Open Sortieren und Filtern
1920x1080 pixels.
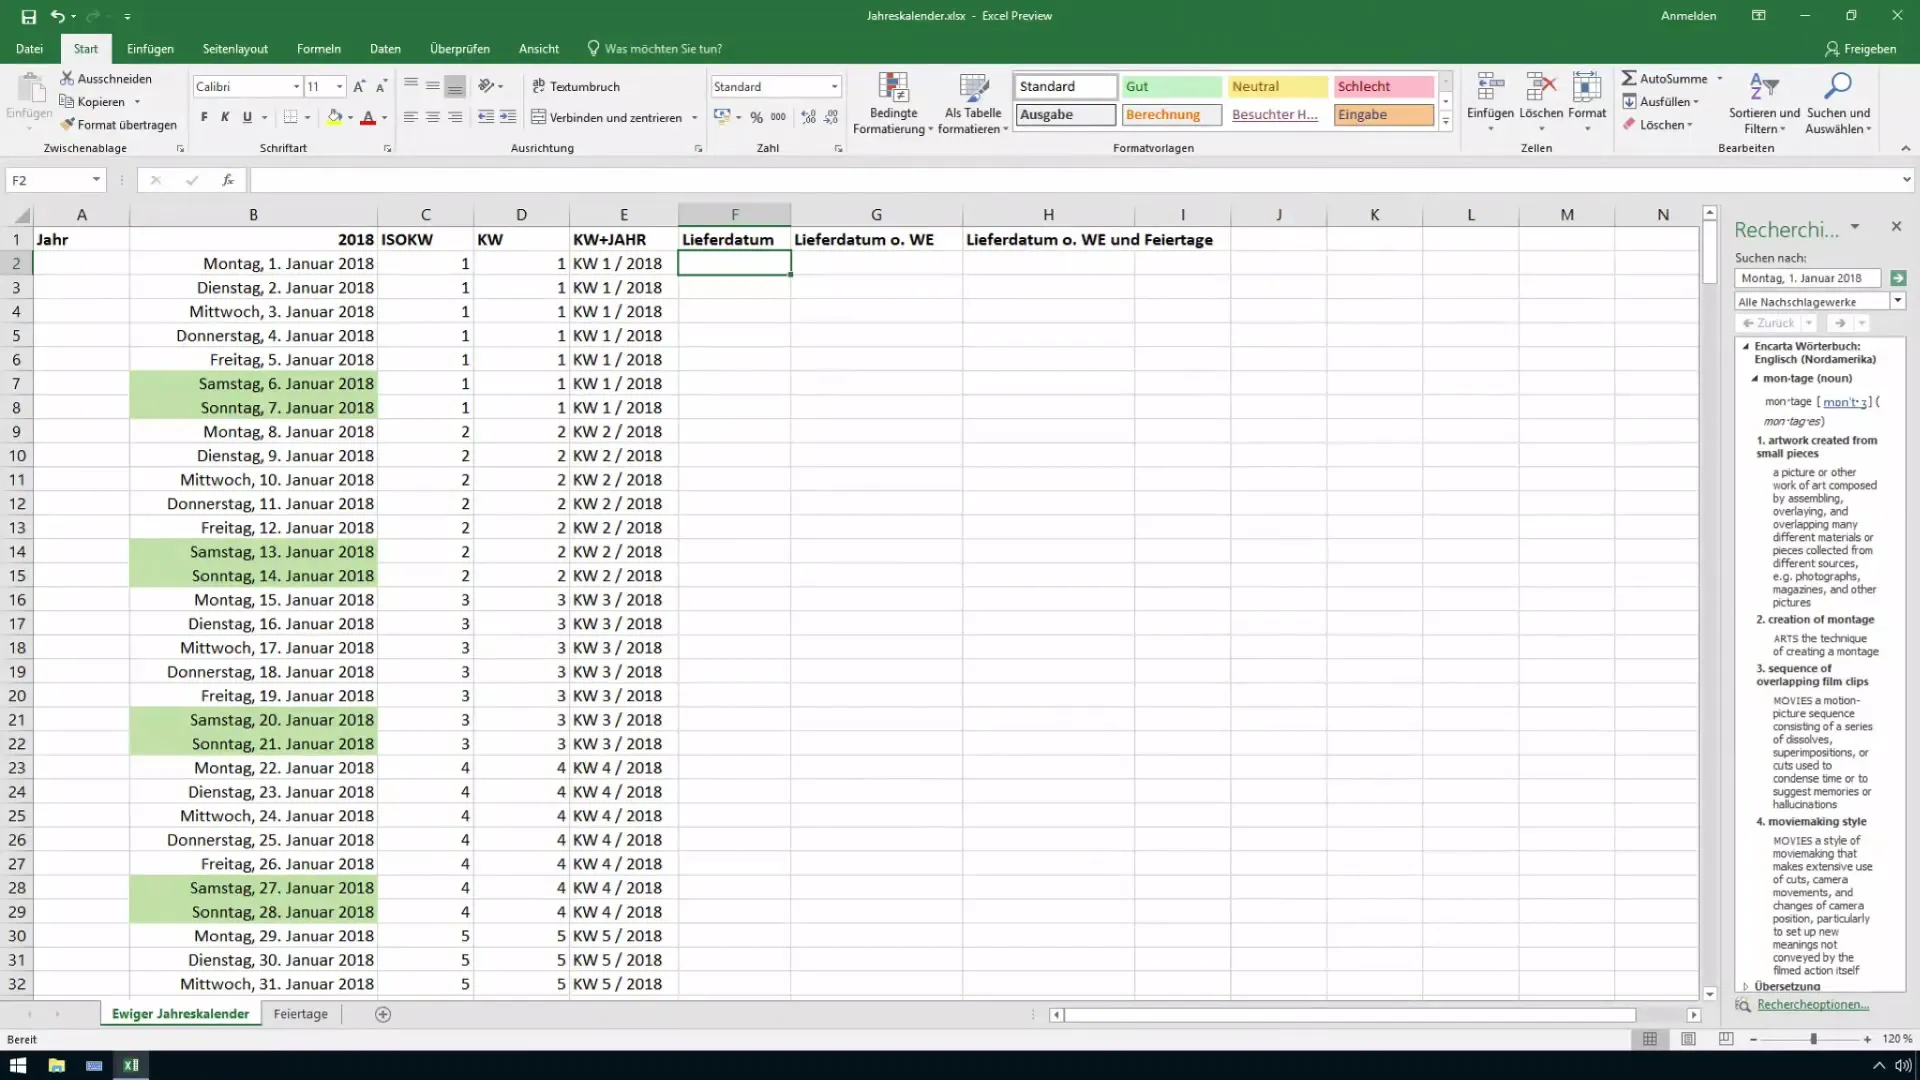click(1764, 103)
